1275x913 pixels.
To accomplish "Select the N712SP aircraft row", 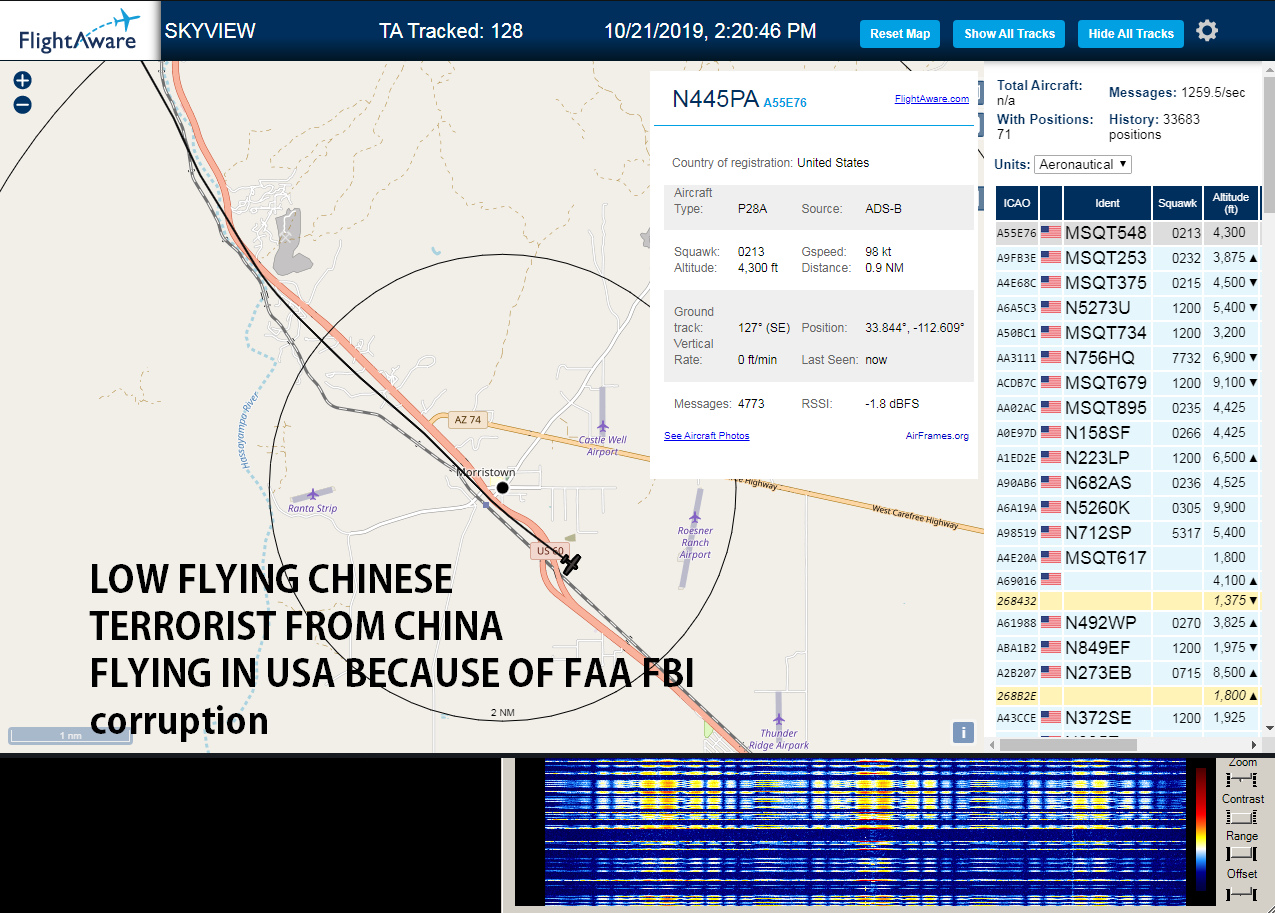I will [x=1128, y=533].
